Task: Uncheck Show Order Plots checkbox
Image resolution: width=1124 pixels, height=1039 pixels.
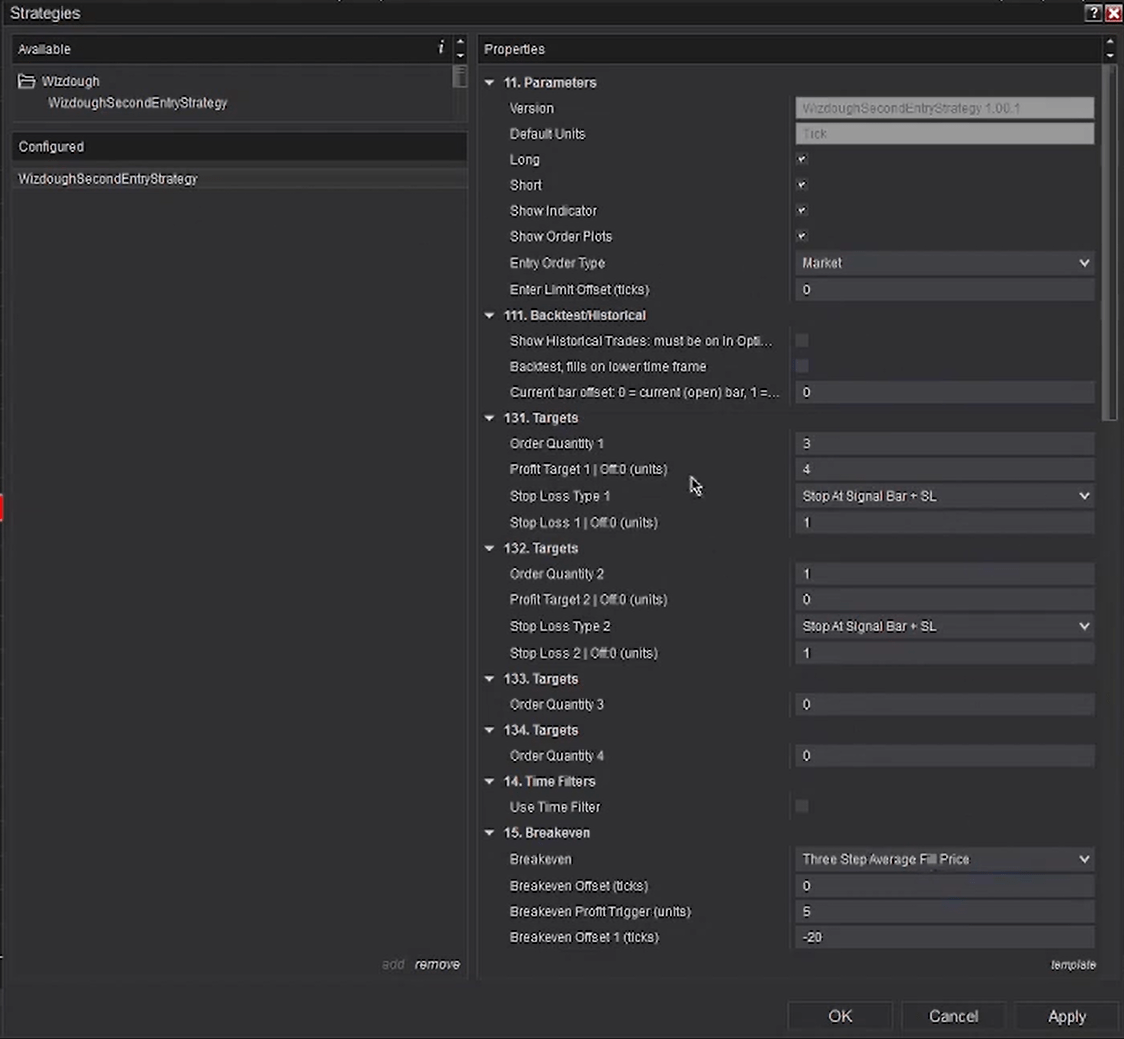Action: 801,236
